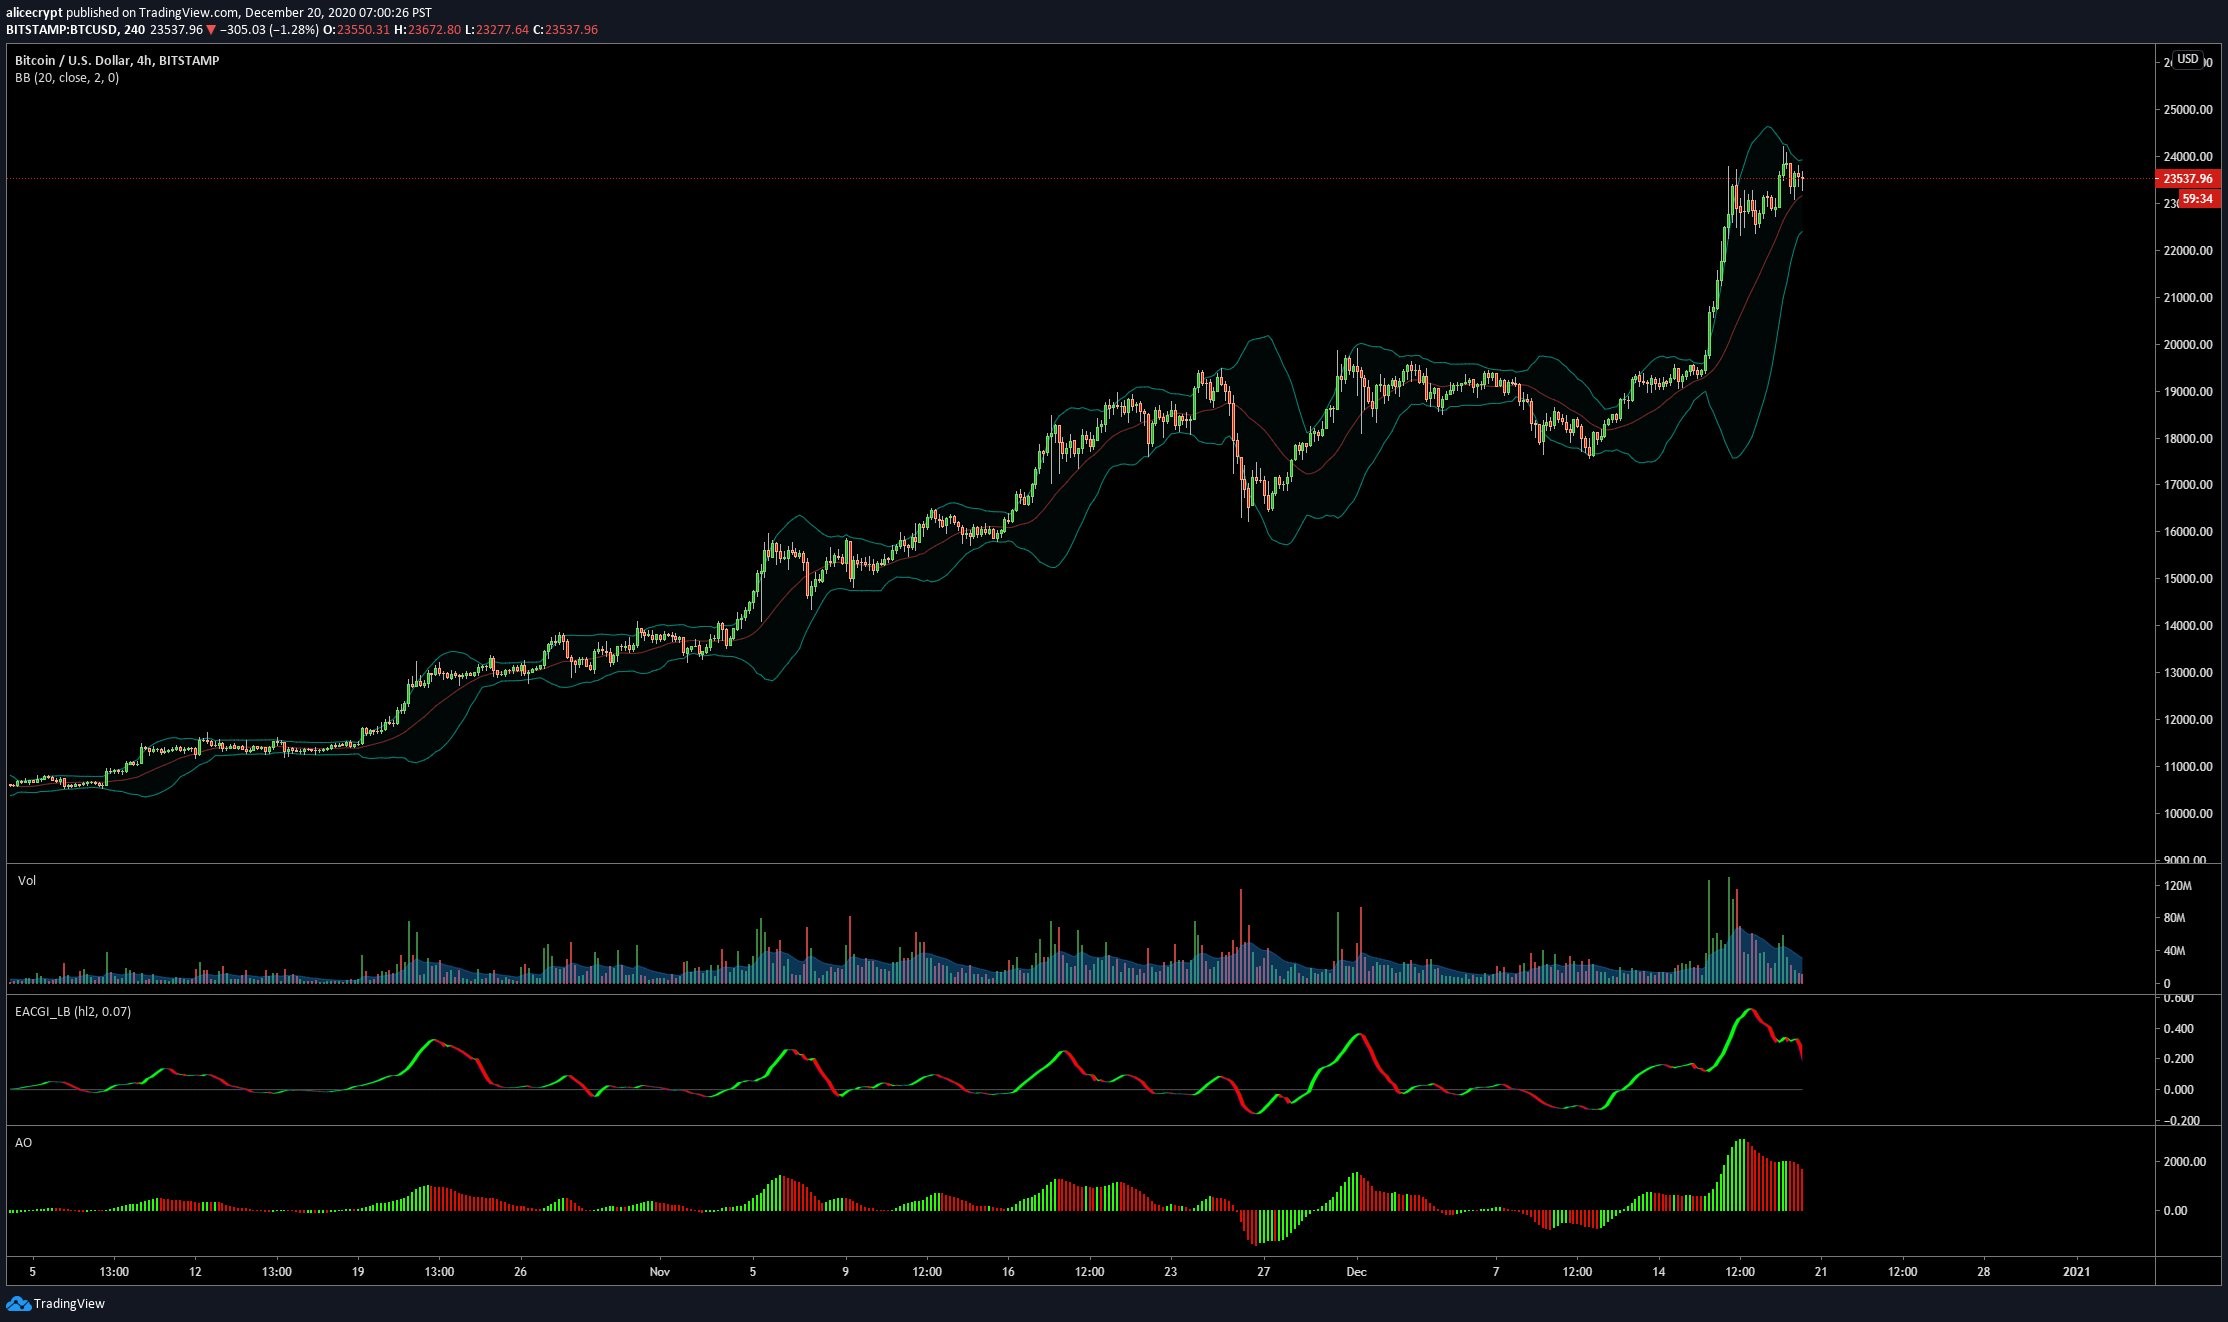The height and width of the screenshot is (1322, 2228).
Task: Click the EACGI_LB (hl2, 0.07) indicator label
Action: pyautogui.click(x=73, y=1011)
